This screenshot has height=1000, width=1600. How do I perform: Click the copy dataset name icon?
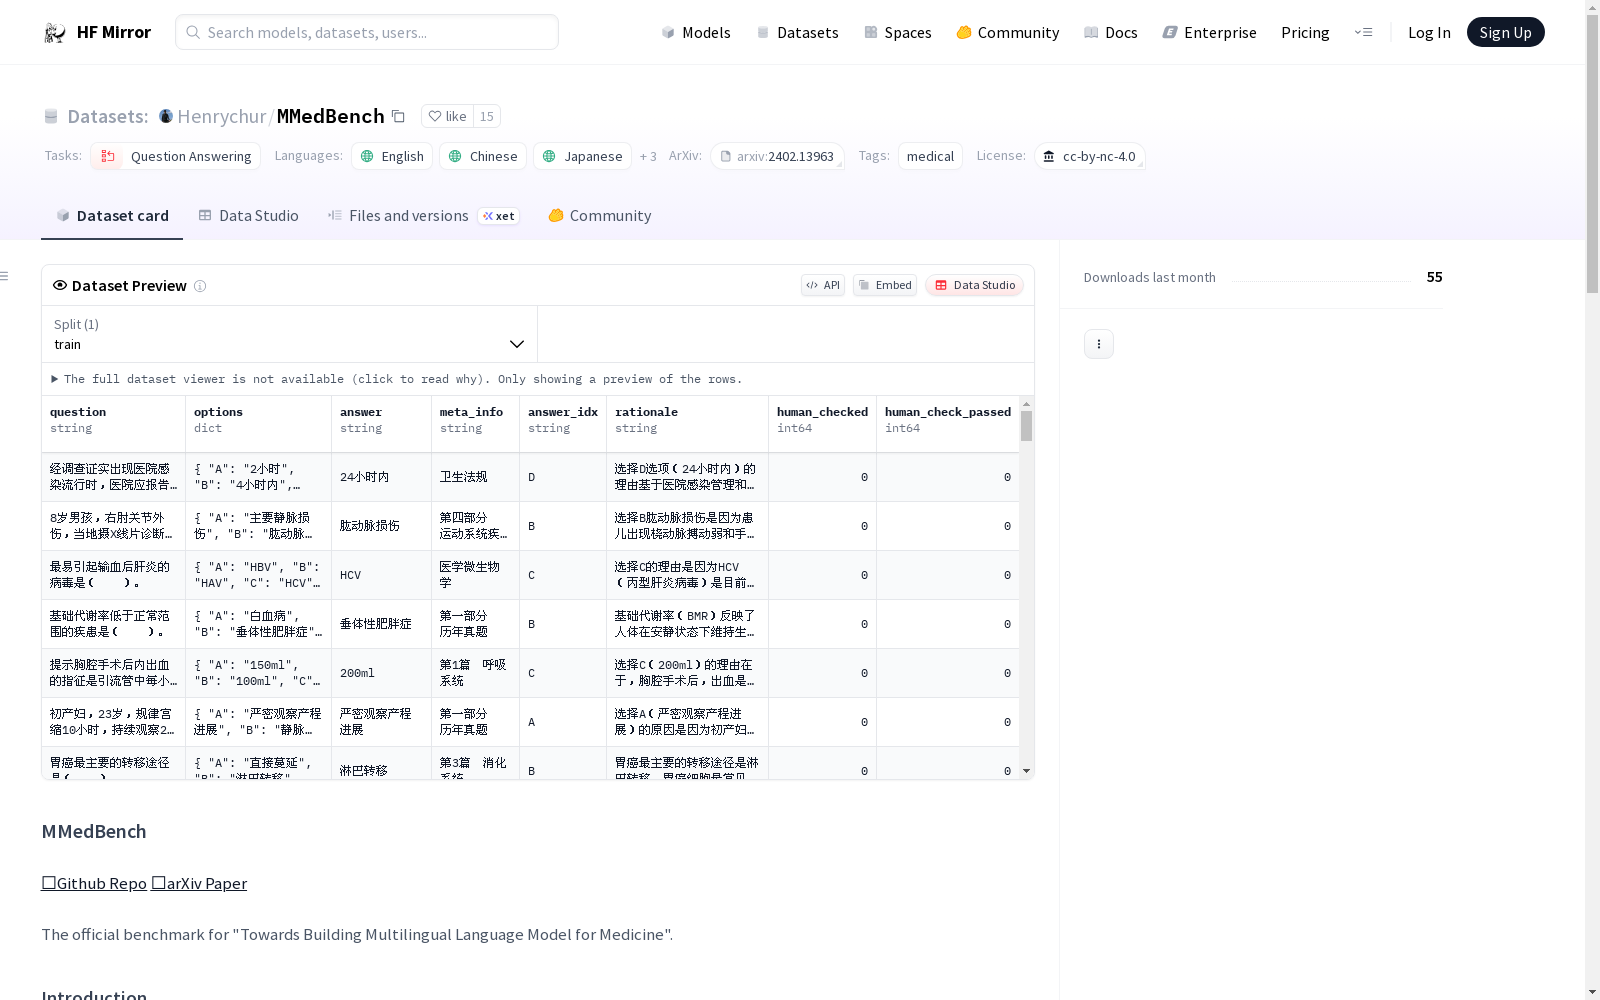point(398,116)
